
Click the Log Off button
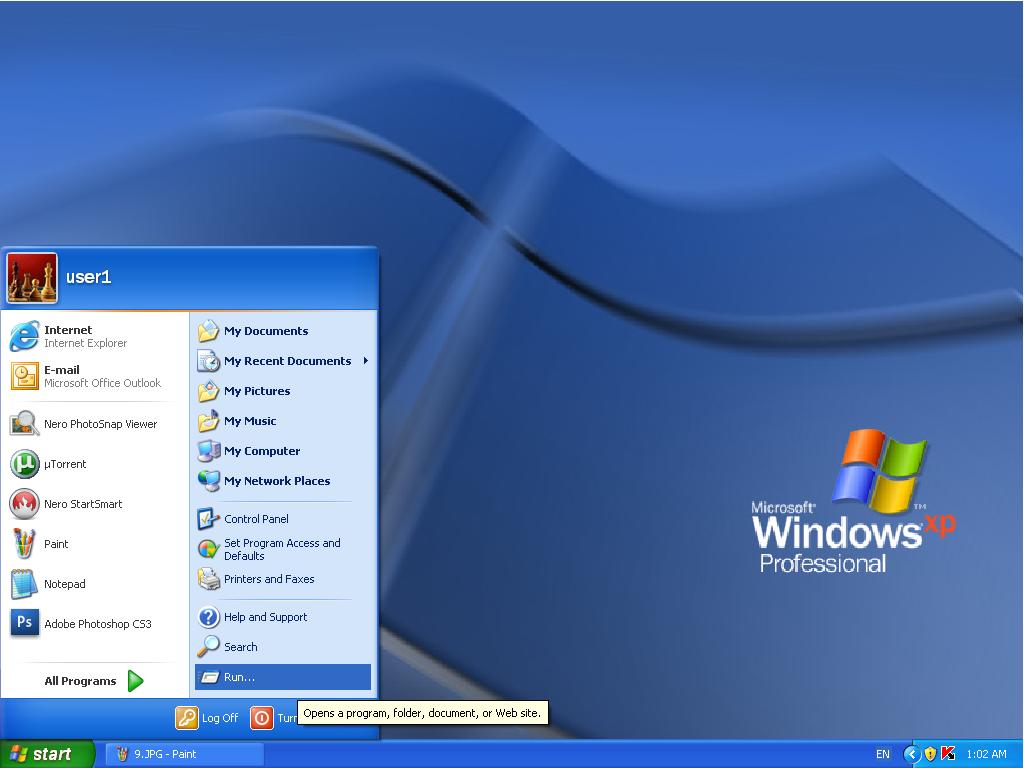point(208,717)
